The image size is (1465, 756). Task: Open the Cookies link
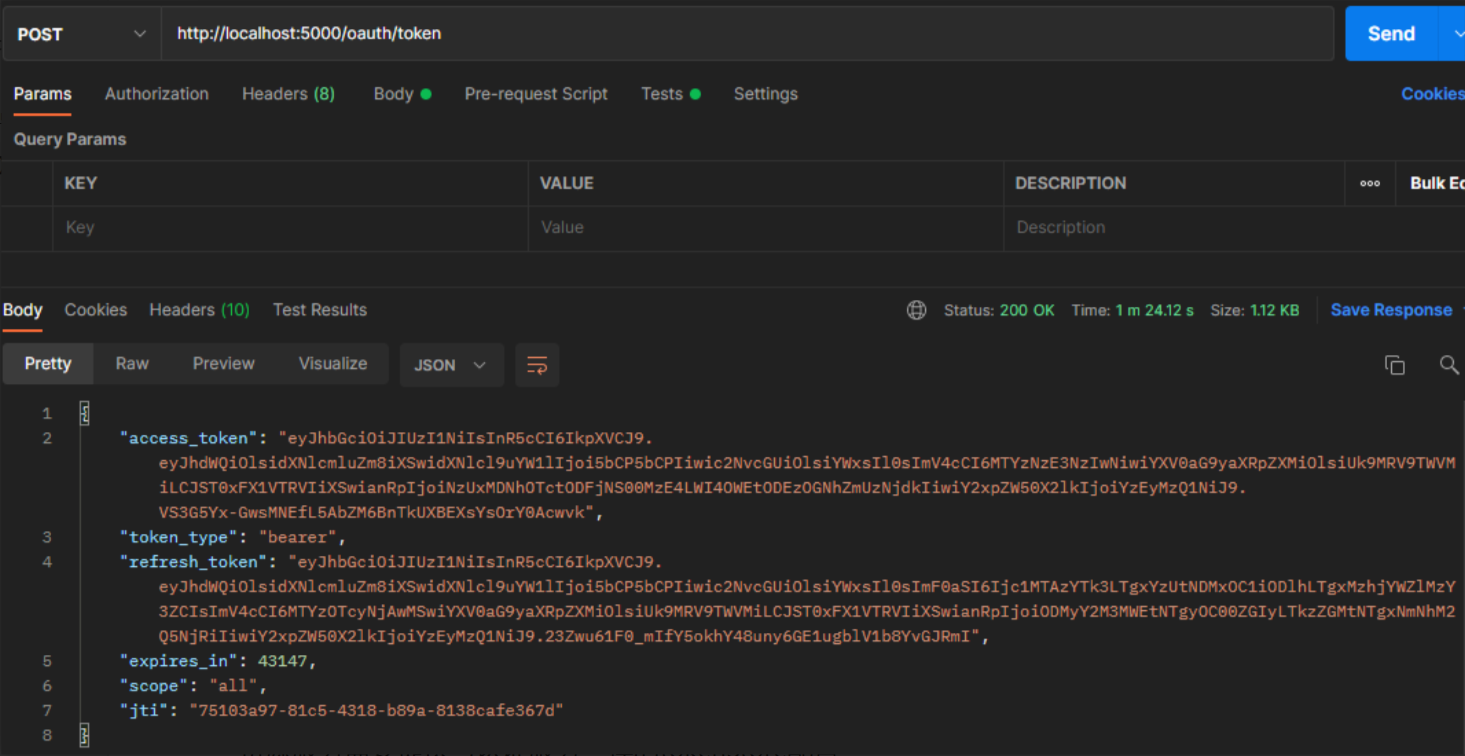click(x=1432, y=94)
